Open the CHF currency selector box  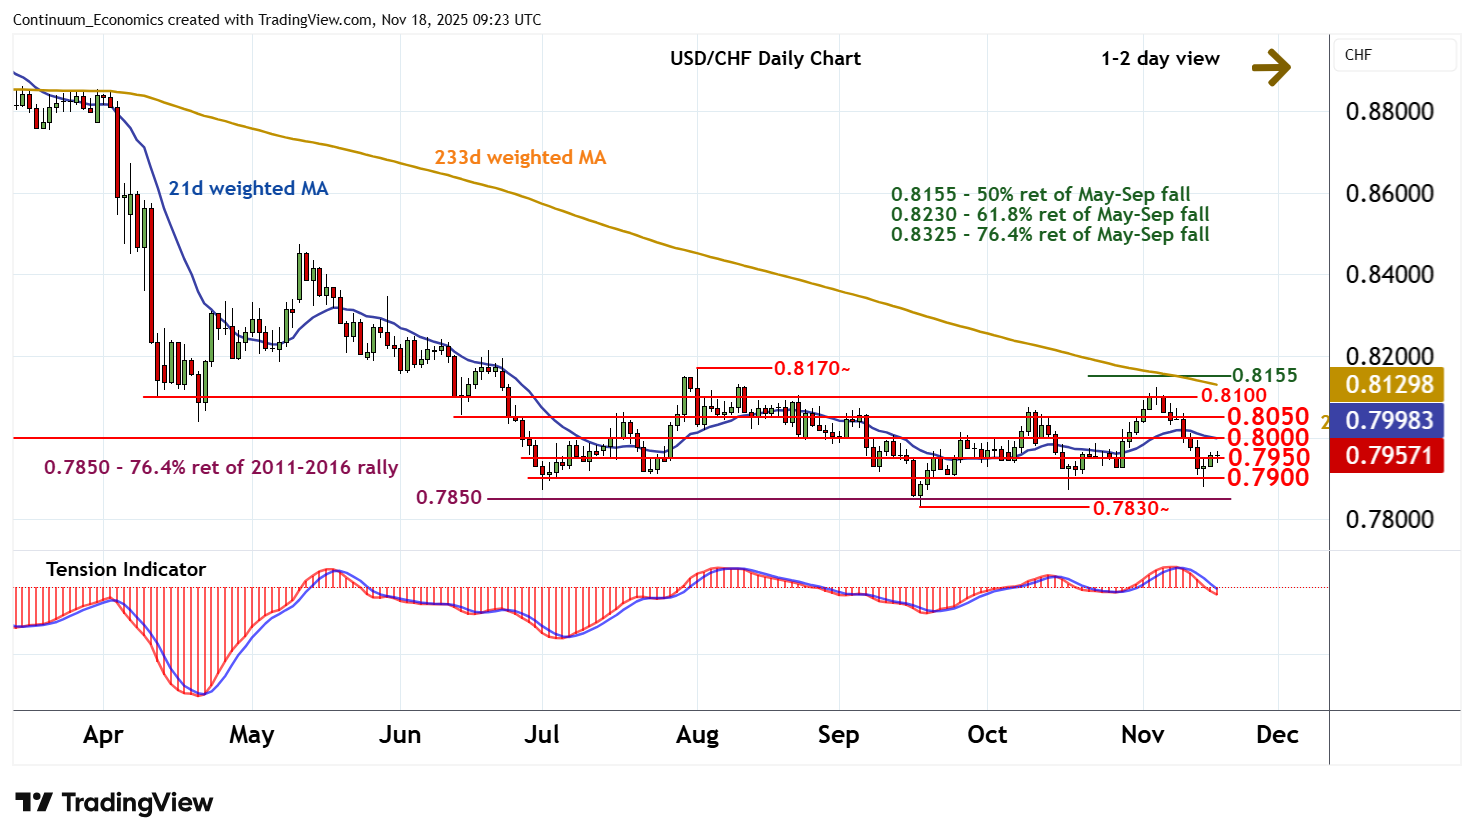point(1395,55)
